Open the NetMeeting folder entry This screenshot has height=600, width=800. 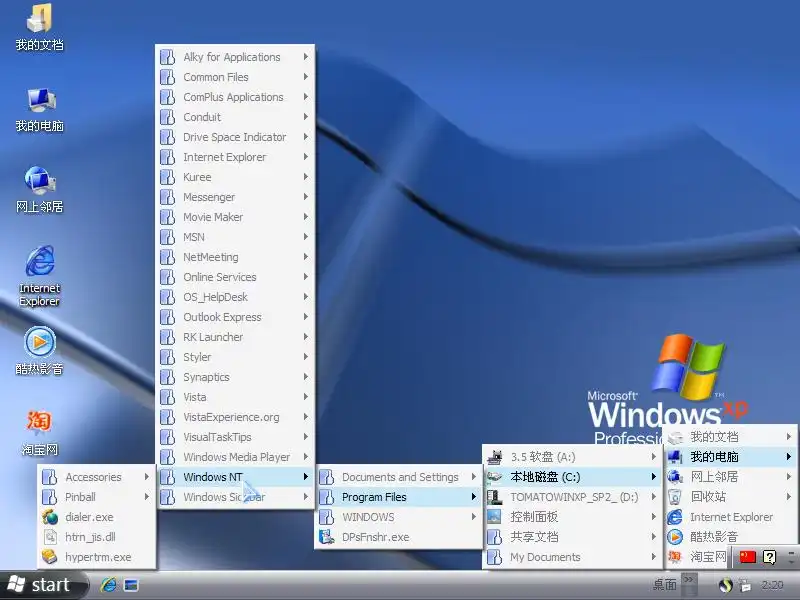click(x=235, y=257)
